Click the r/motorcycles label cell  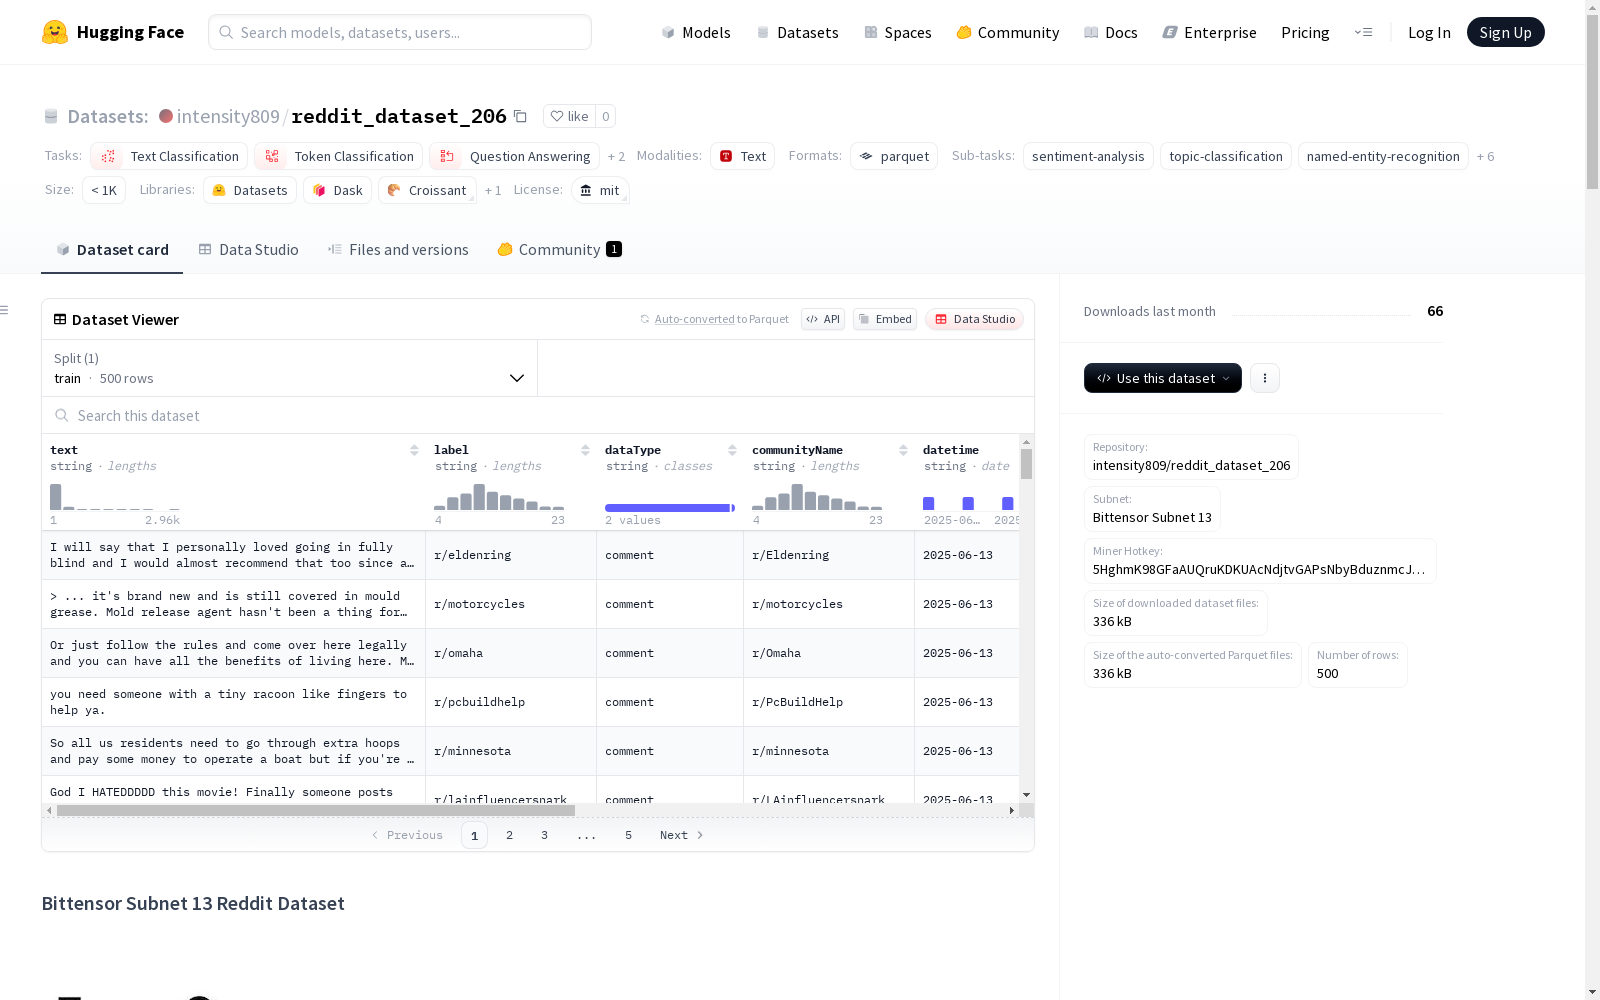coord(510,604)
